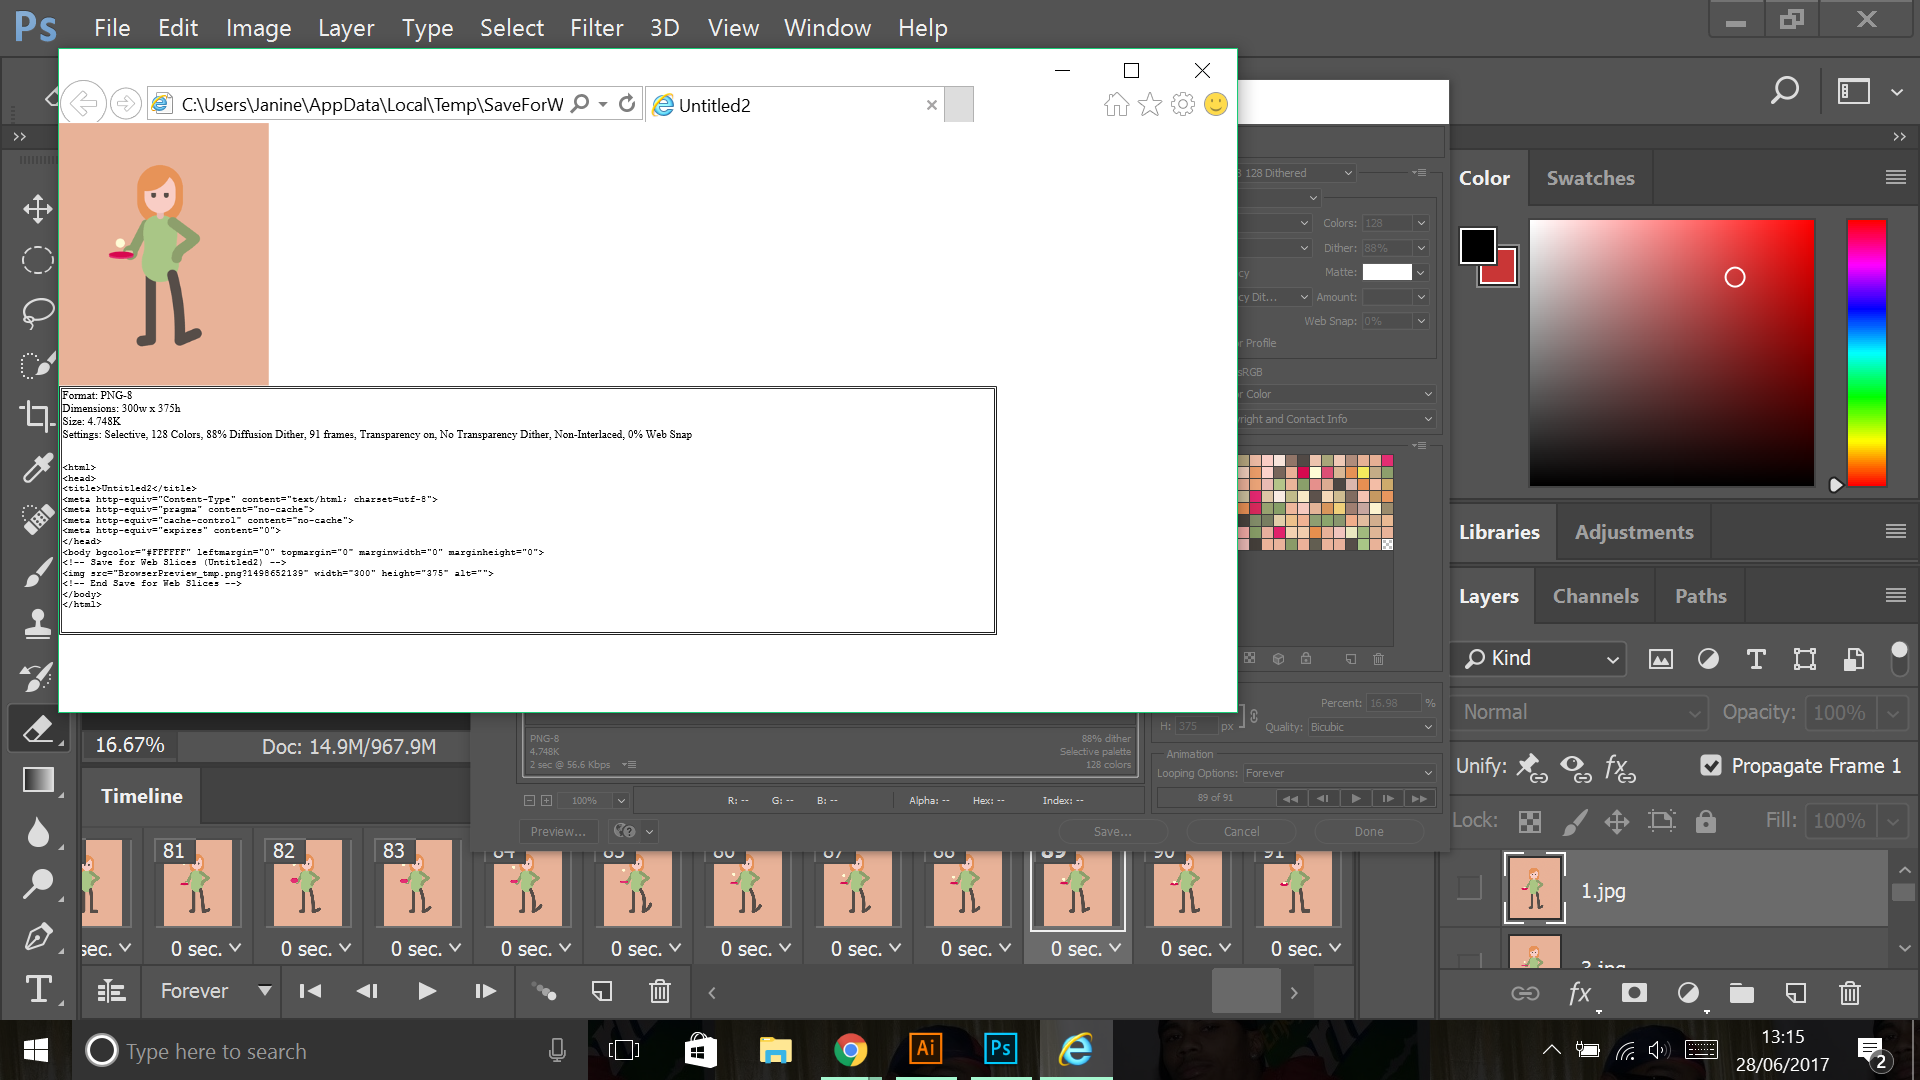Toggle visibility of the 1.jpg layer
This screenshot has width=1920, height=1080.
point(1468,887)
